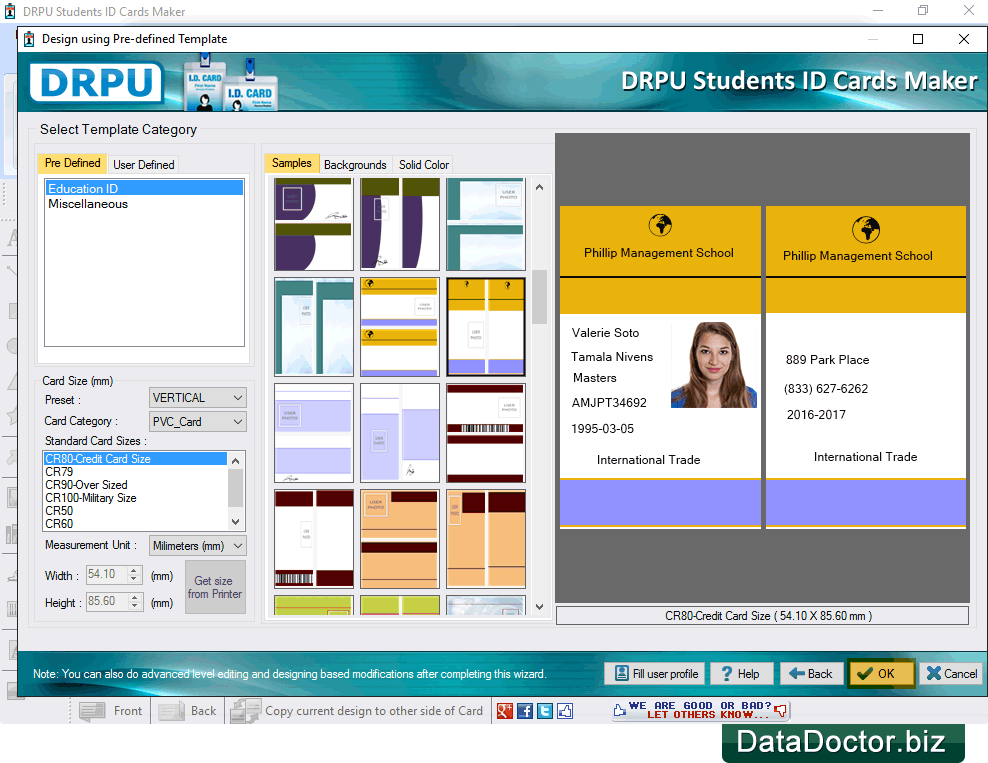Open the Help button
The image size is (988, 763).
tap(742, 674)
